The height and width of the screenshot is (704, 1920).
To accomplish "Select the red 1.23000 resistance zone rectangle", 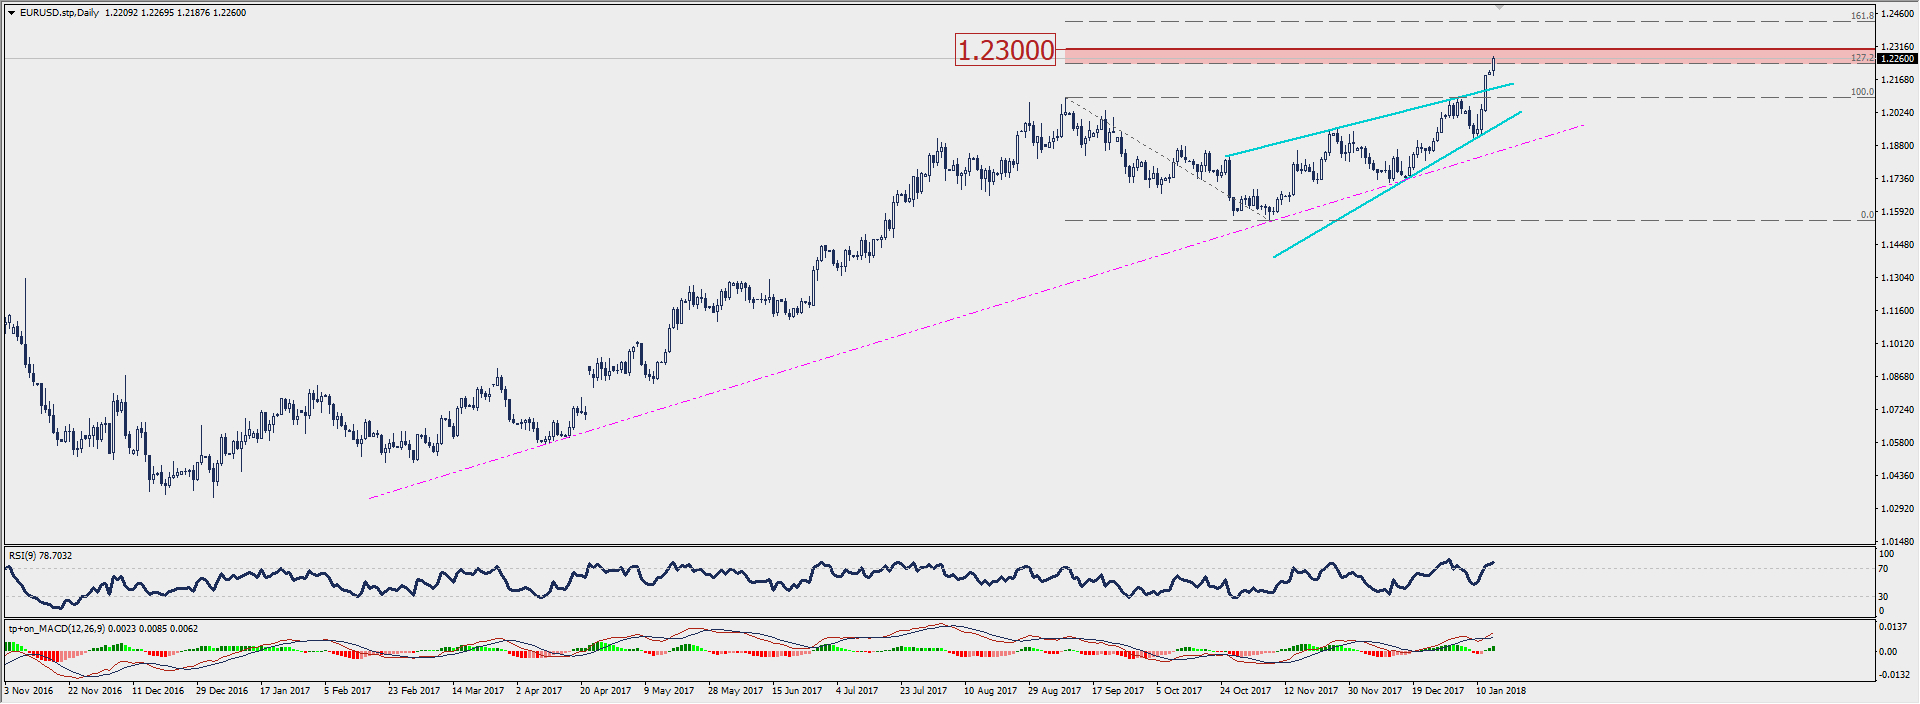I will [1470, 56].
